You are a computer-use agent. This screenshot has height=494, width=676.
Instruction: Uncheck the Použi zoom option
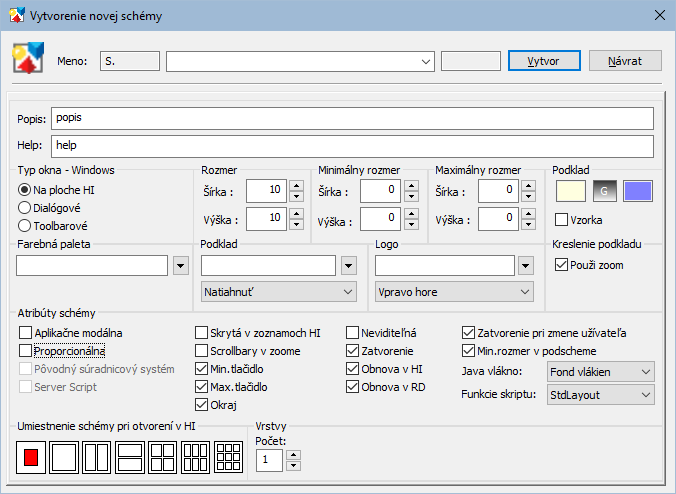point(561,265)
